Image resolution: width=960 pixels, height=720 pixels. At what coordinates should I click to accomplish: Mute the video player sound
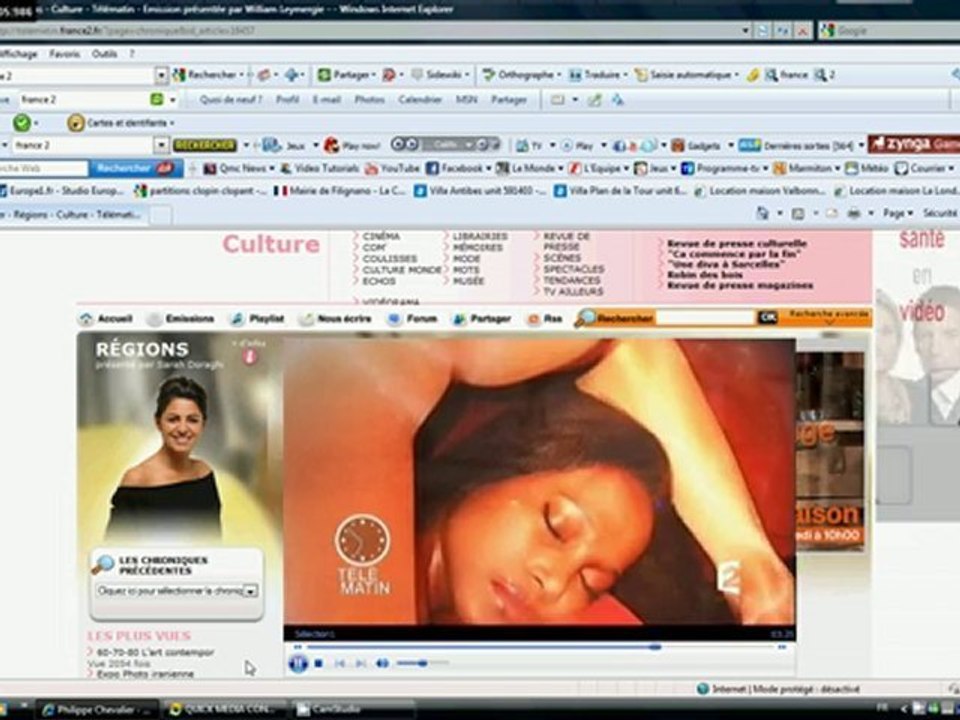click(x=382, y=663)
